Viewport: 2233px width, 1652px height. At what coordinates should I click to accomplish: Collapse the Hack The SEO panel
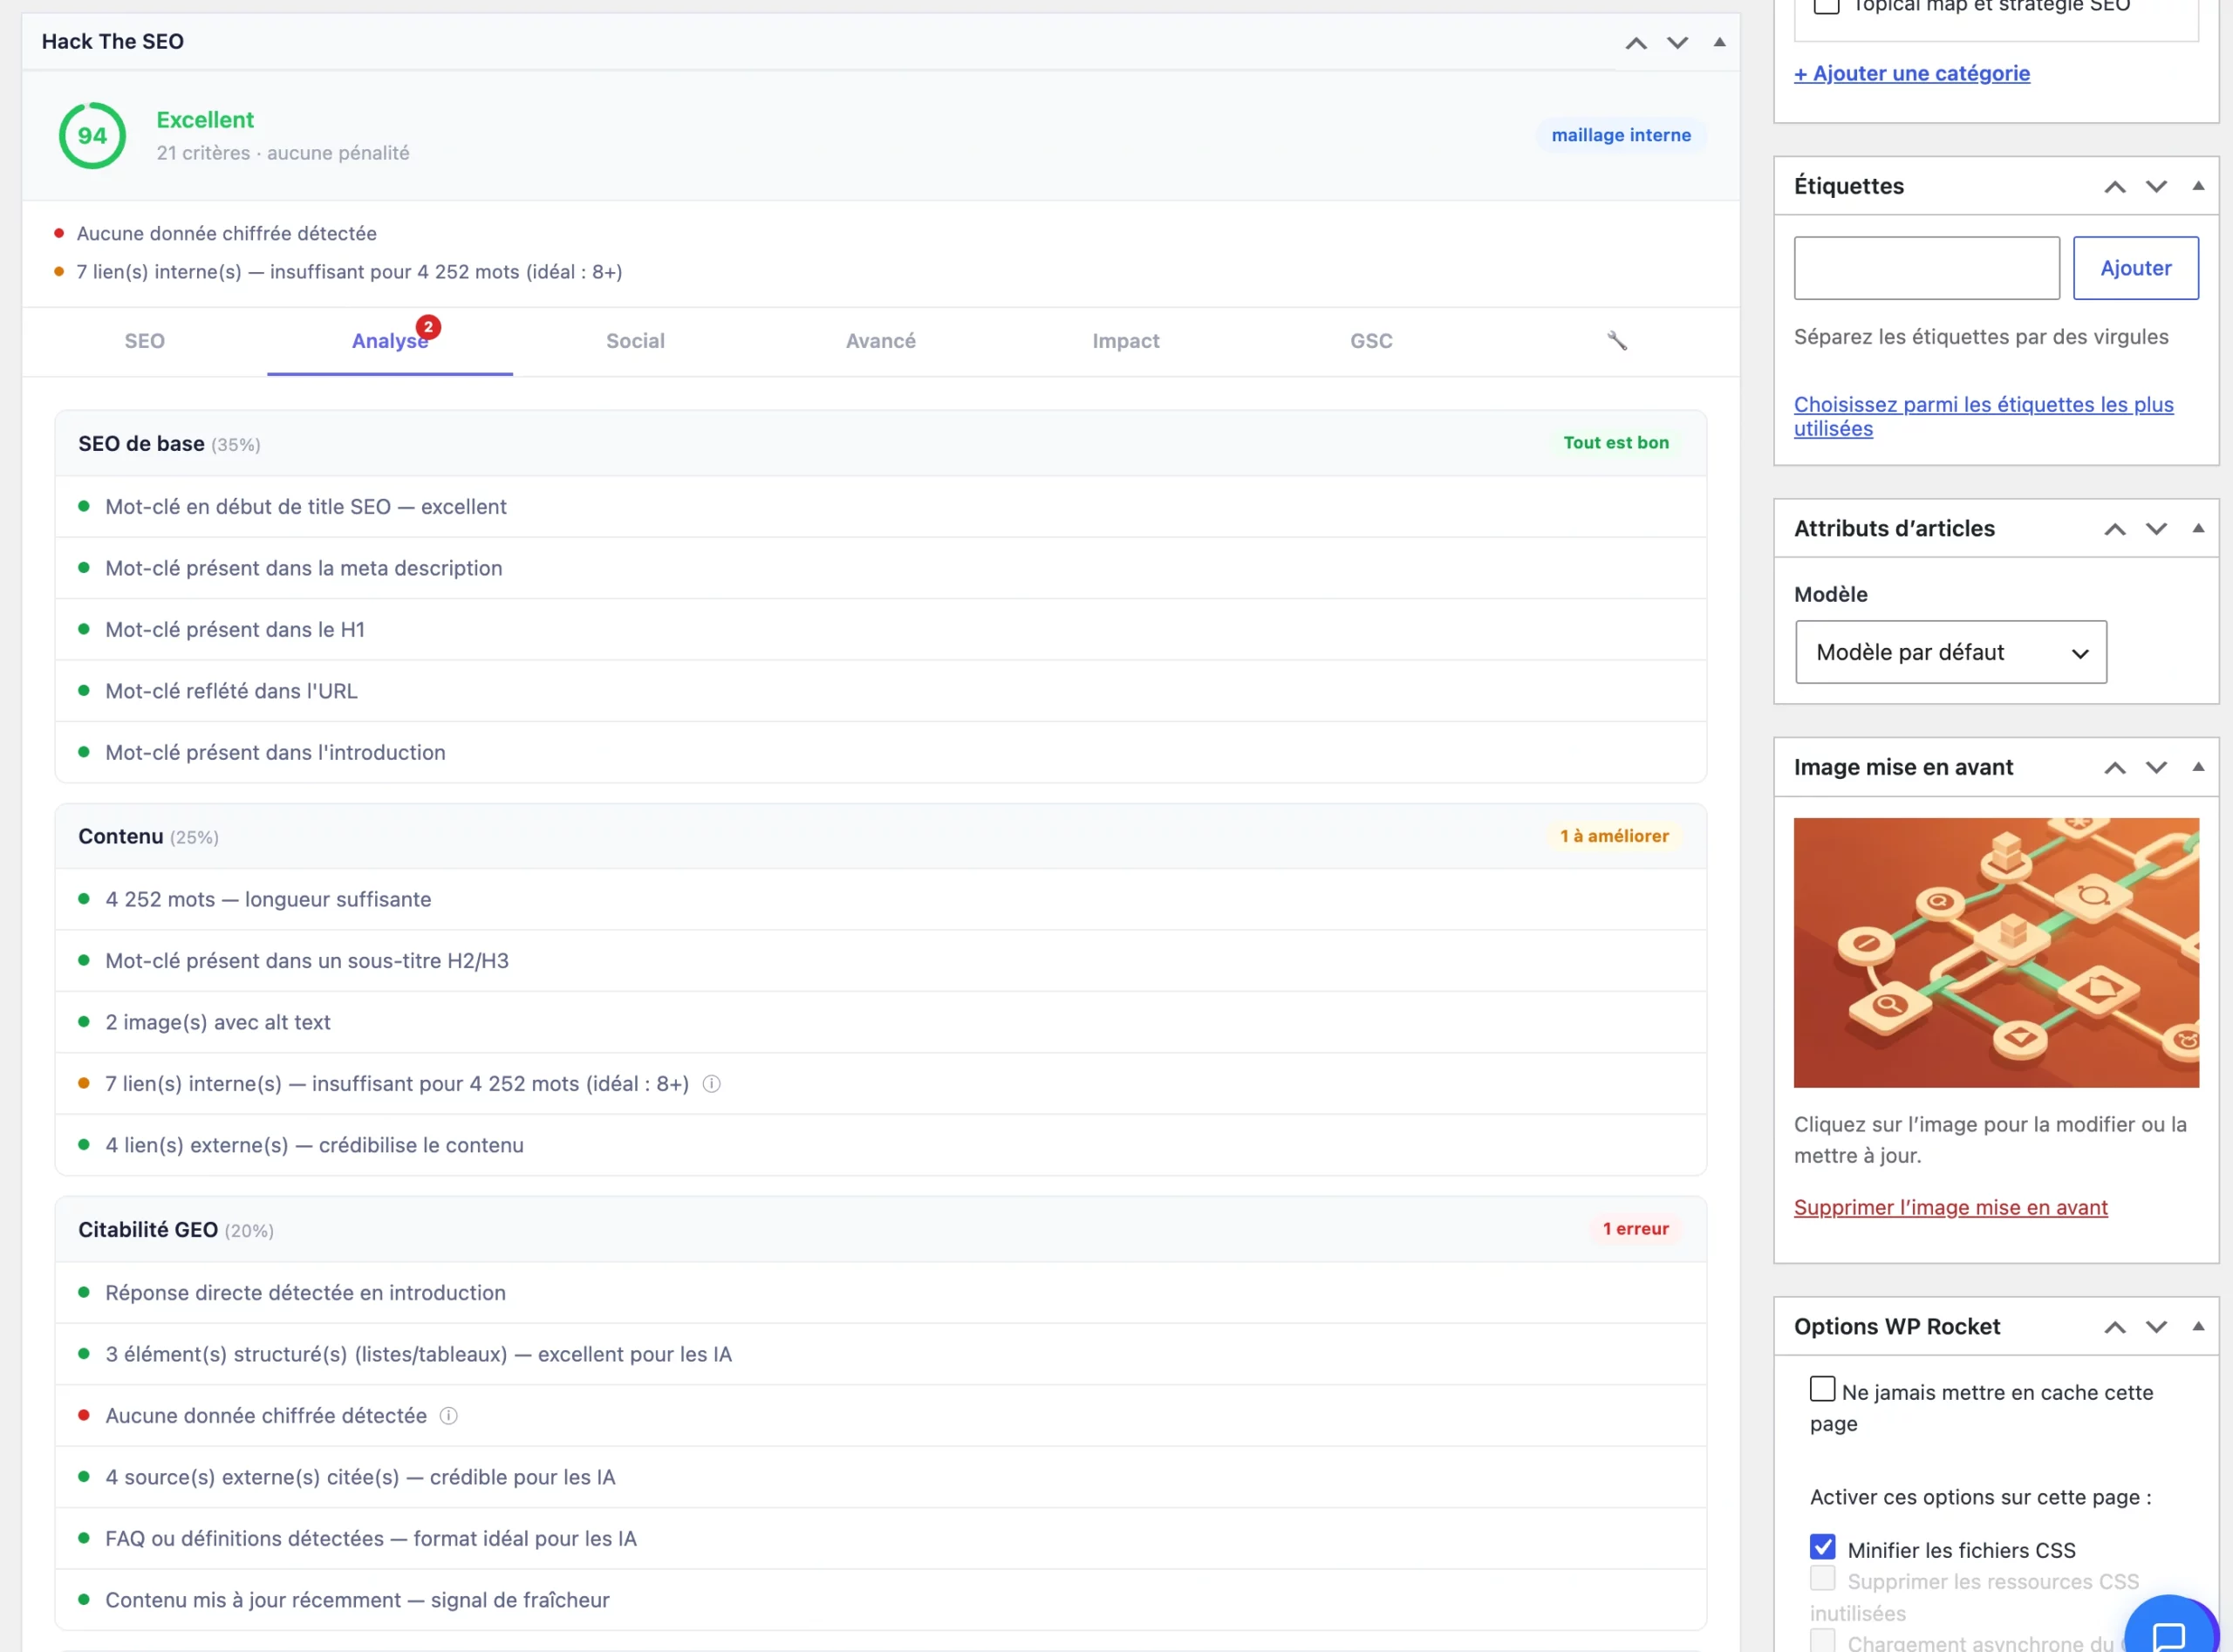point(1720,42)
